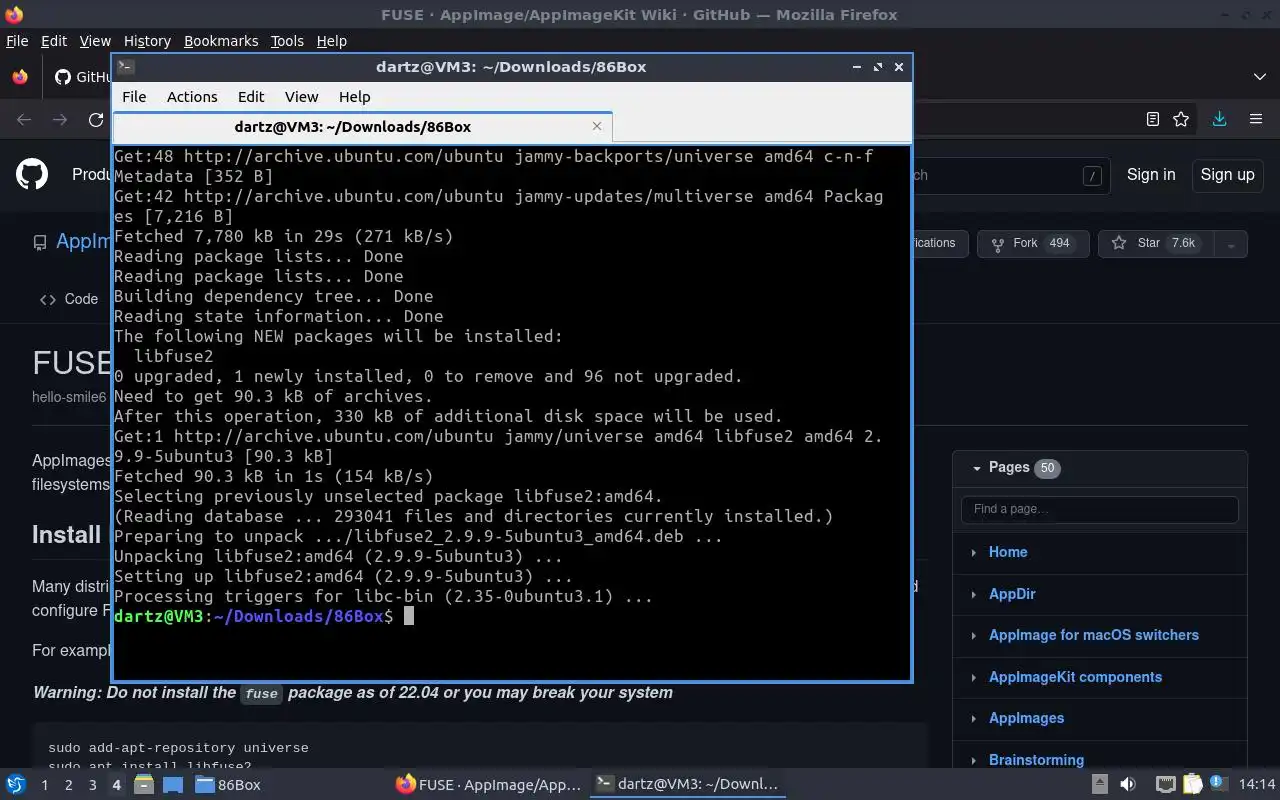1280x800 pixels.
Task: Go back in Firefox
Action: (24, 120)
